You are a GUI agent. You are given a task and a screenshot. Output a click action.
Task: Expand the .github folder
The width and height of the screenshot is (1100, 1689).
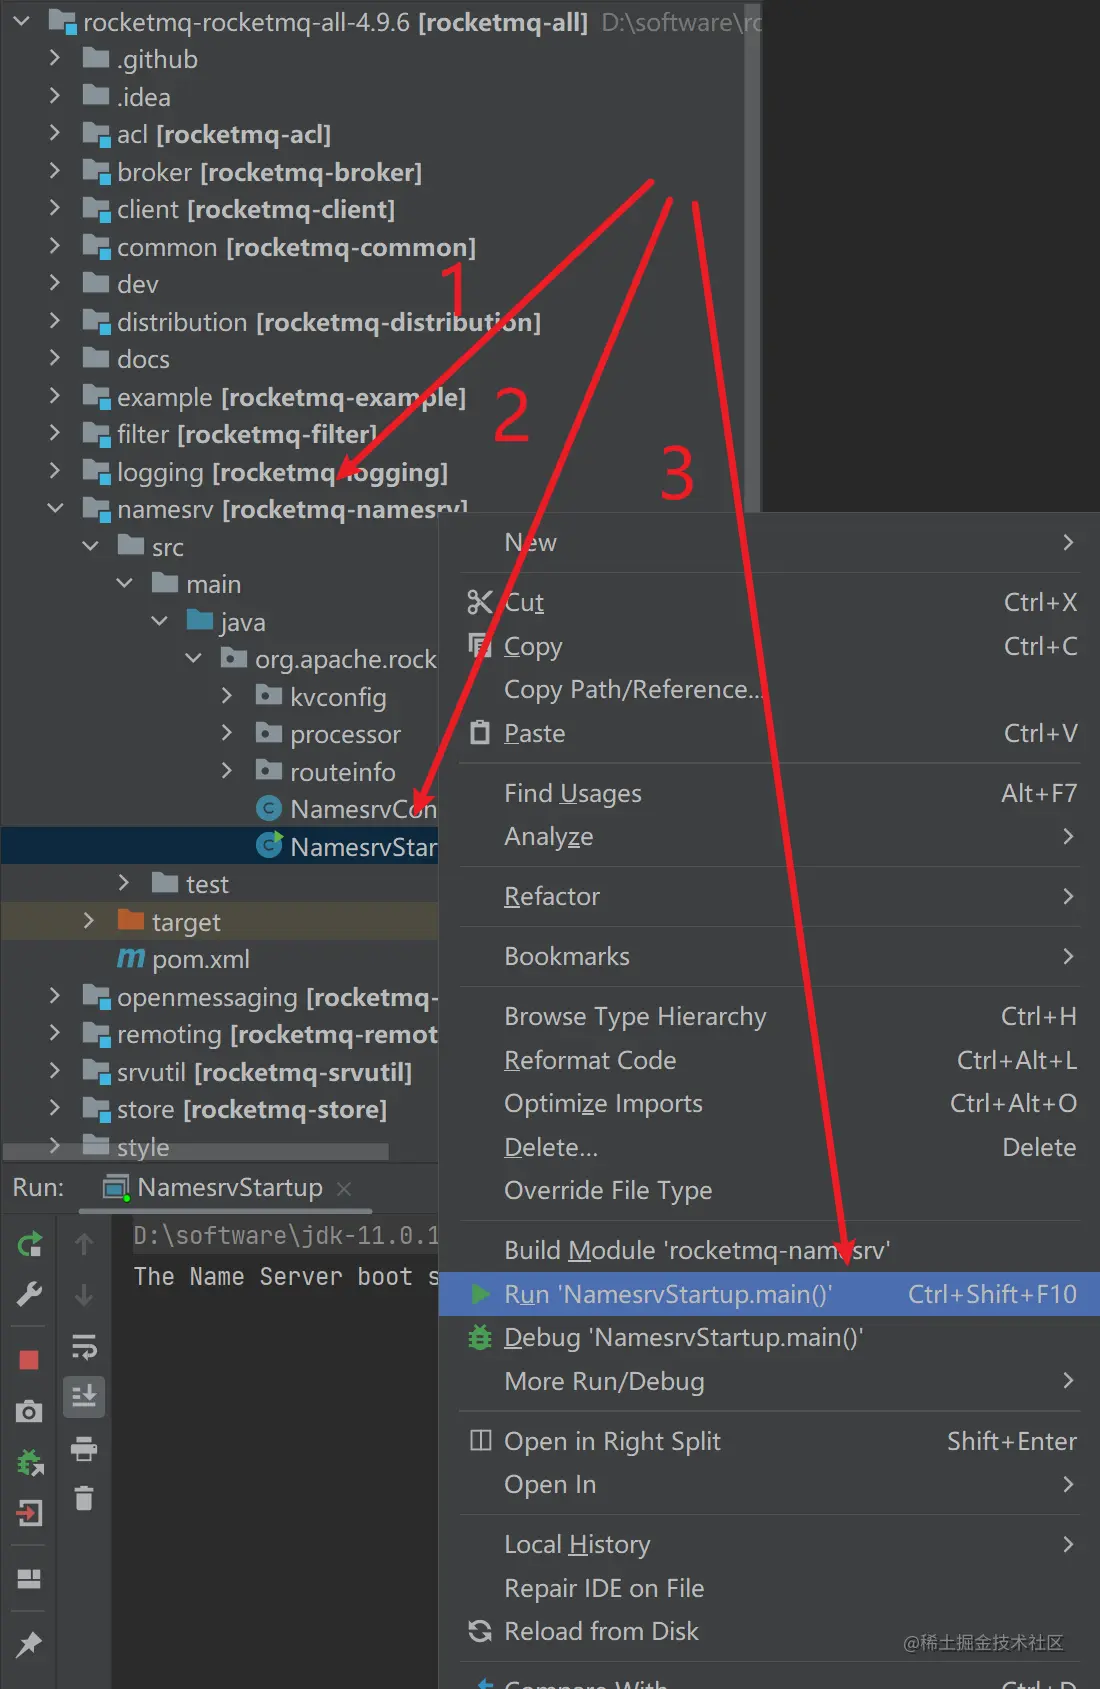55,59
